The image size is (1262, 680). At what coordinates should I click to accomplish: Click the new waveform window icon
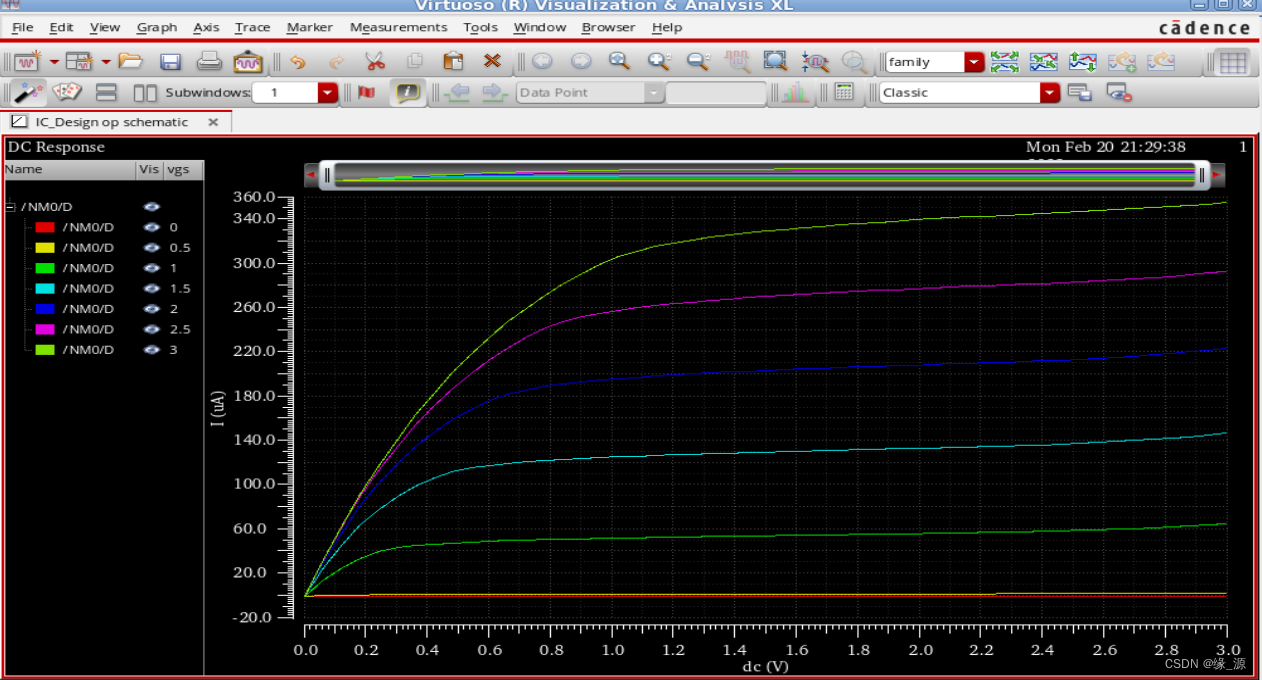[27, 62]
